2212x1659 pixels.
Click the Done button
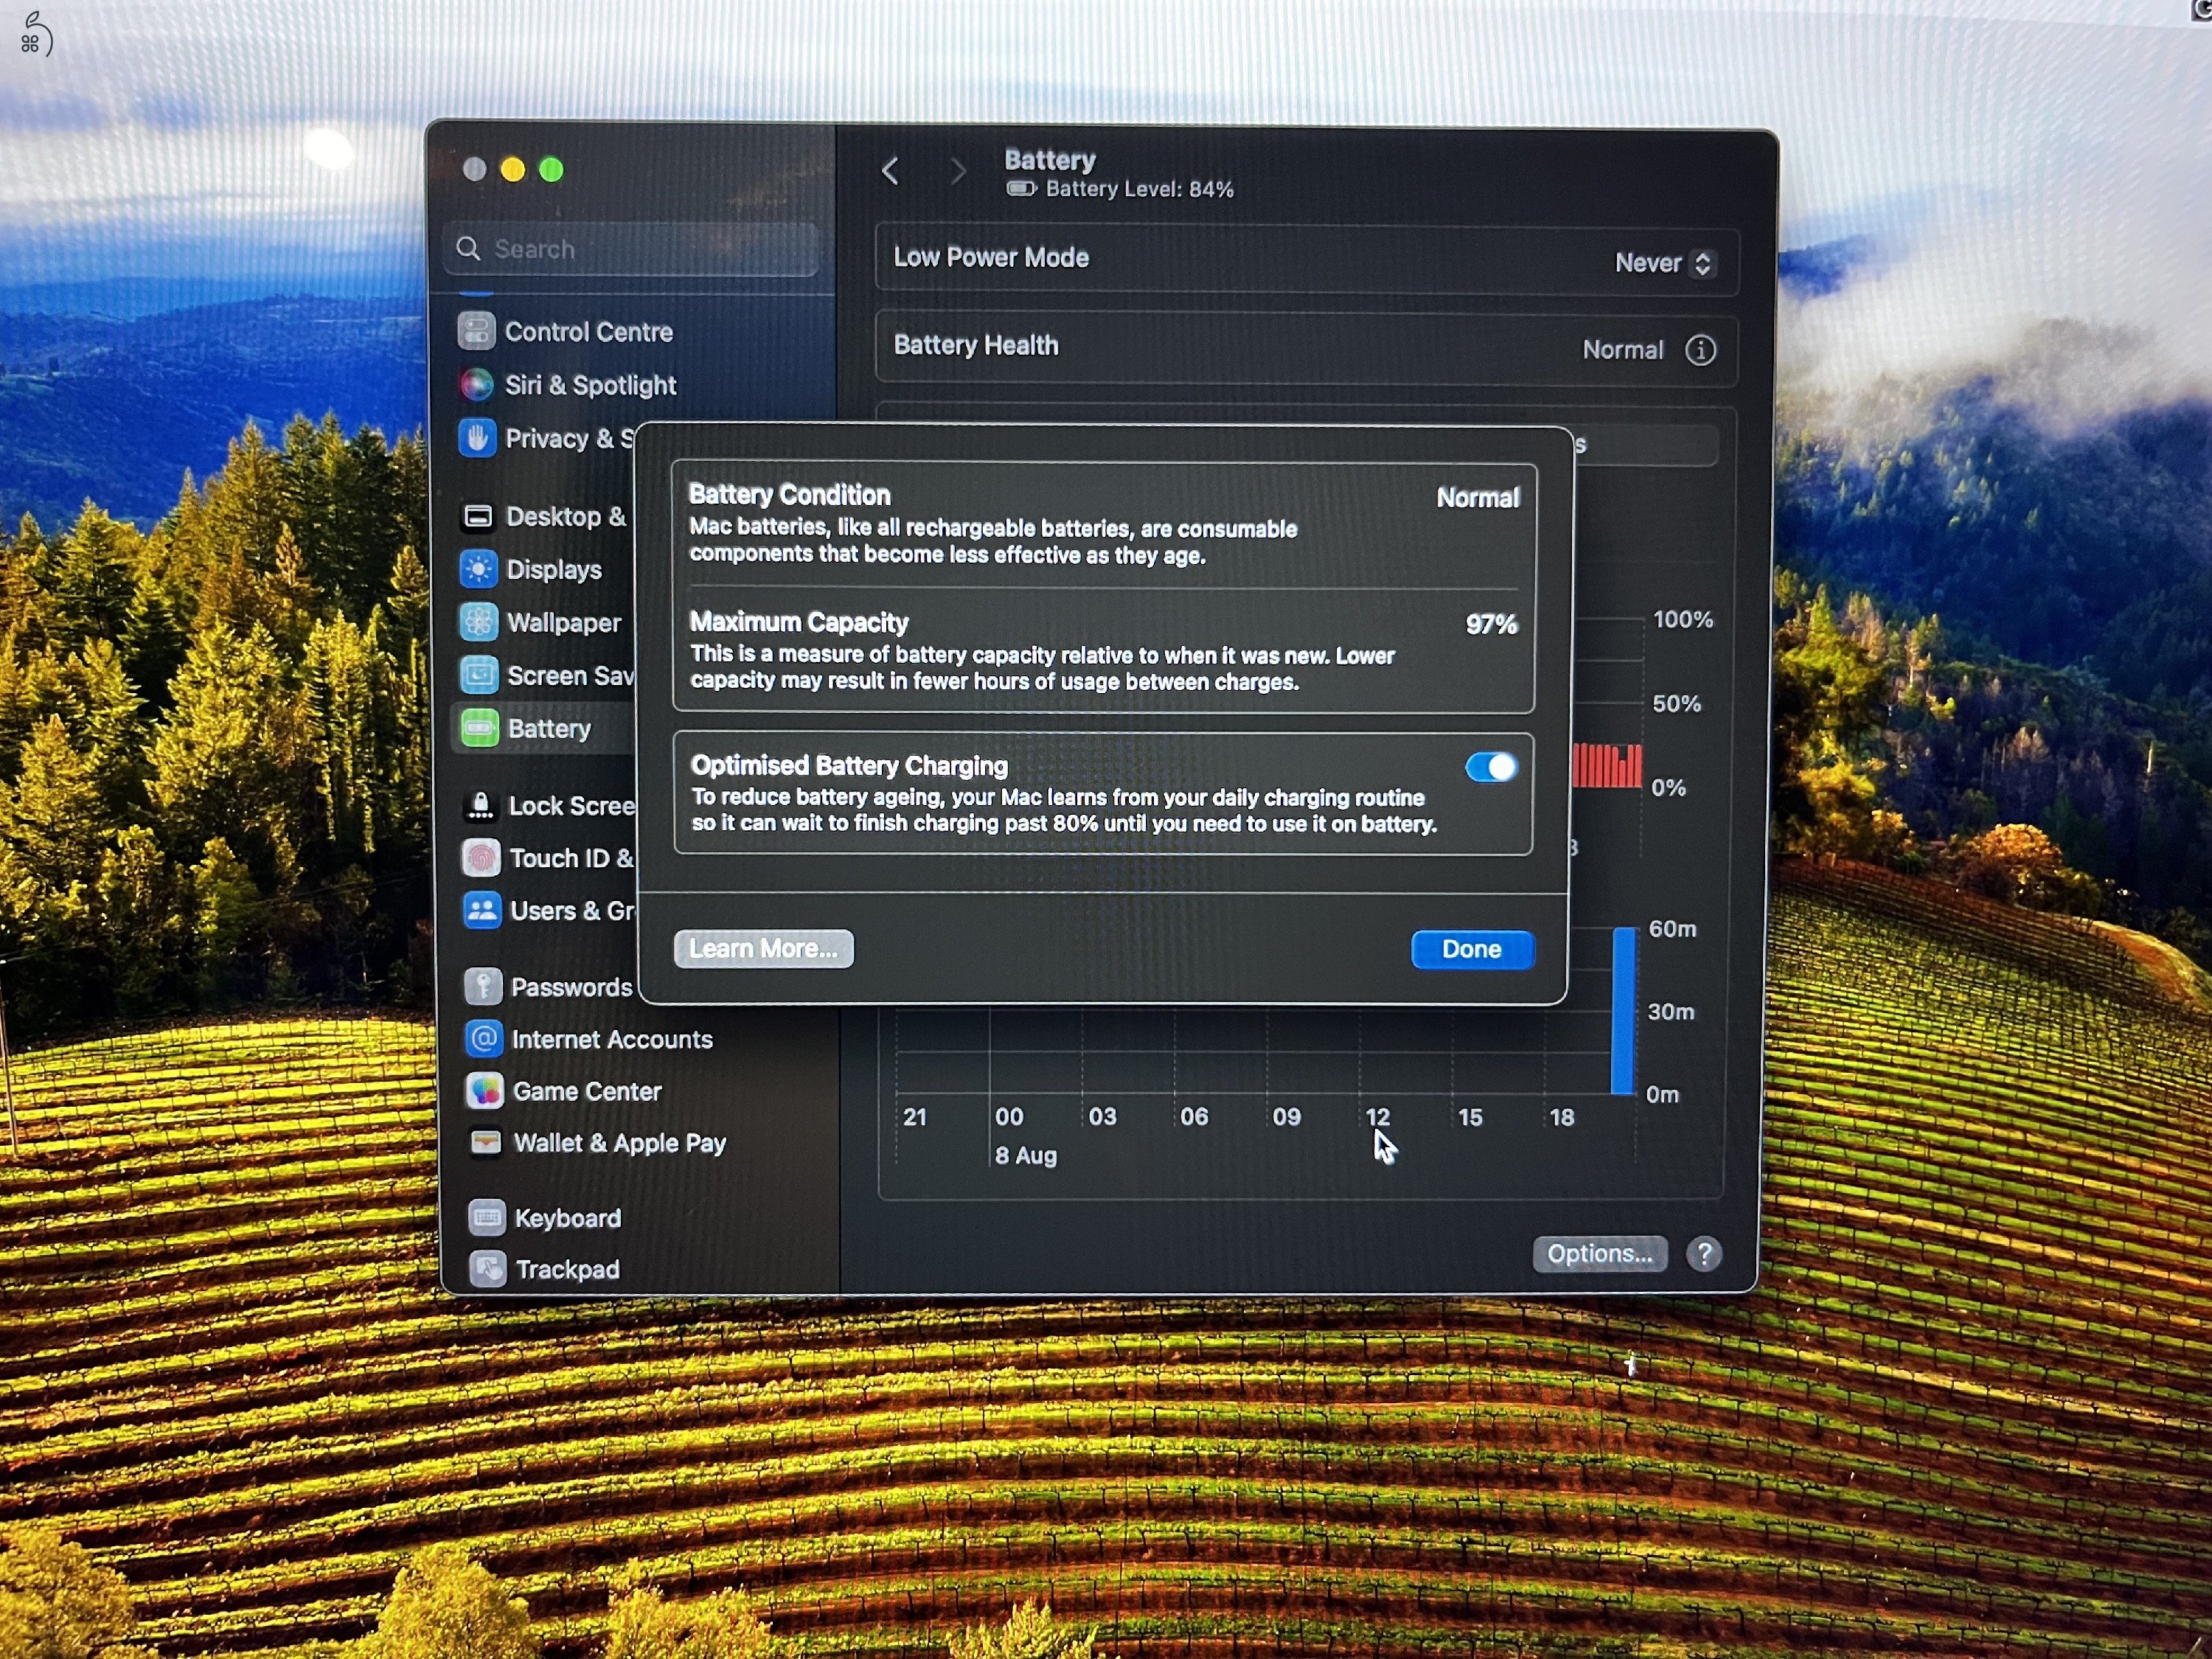tap(1472, 949)
